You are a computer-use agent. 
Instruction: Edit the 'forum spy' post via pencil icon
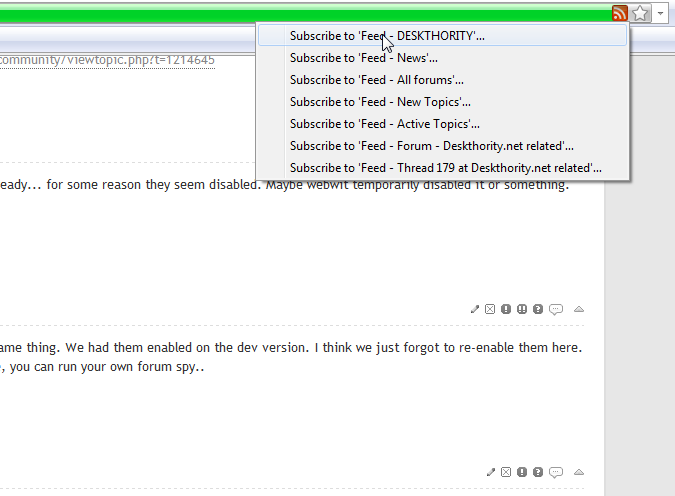click(x=490, y=472)
